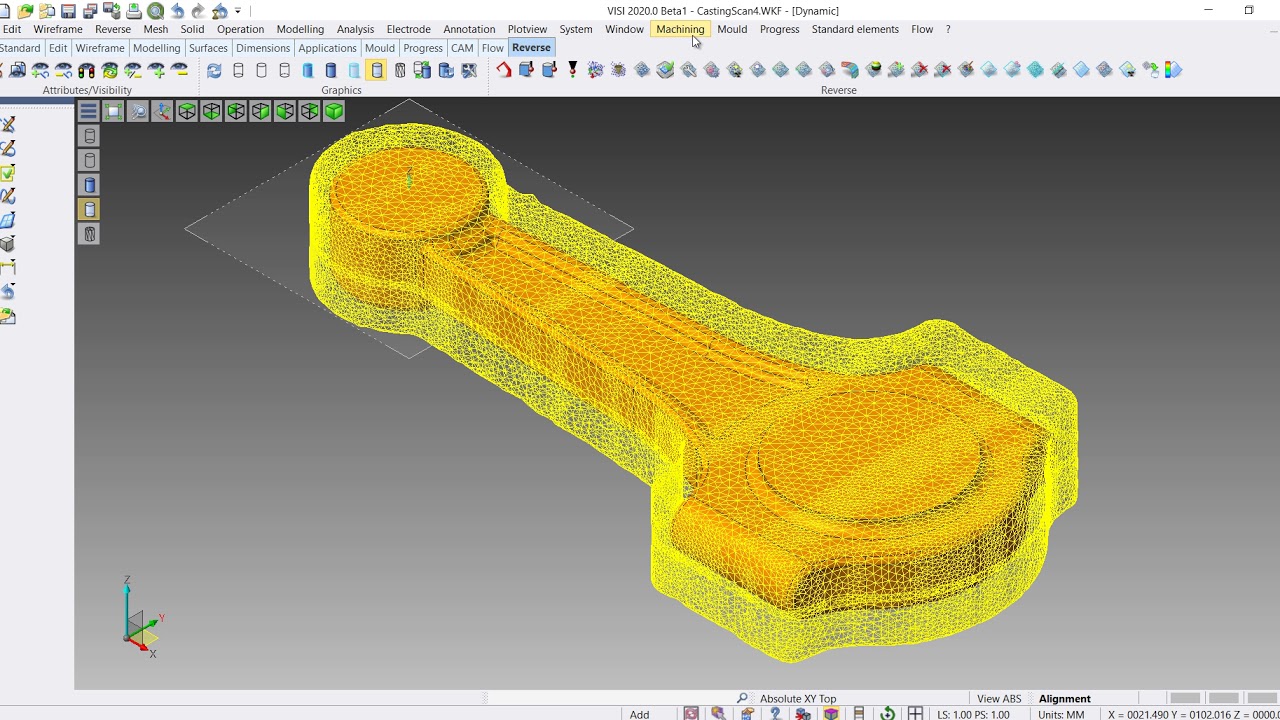Click the dark sphere on mesh icon

(874, 70)
